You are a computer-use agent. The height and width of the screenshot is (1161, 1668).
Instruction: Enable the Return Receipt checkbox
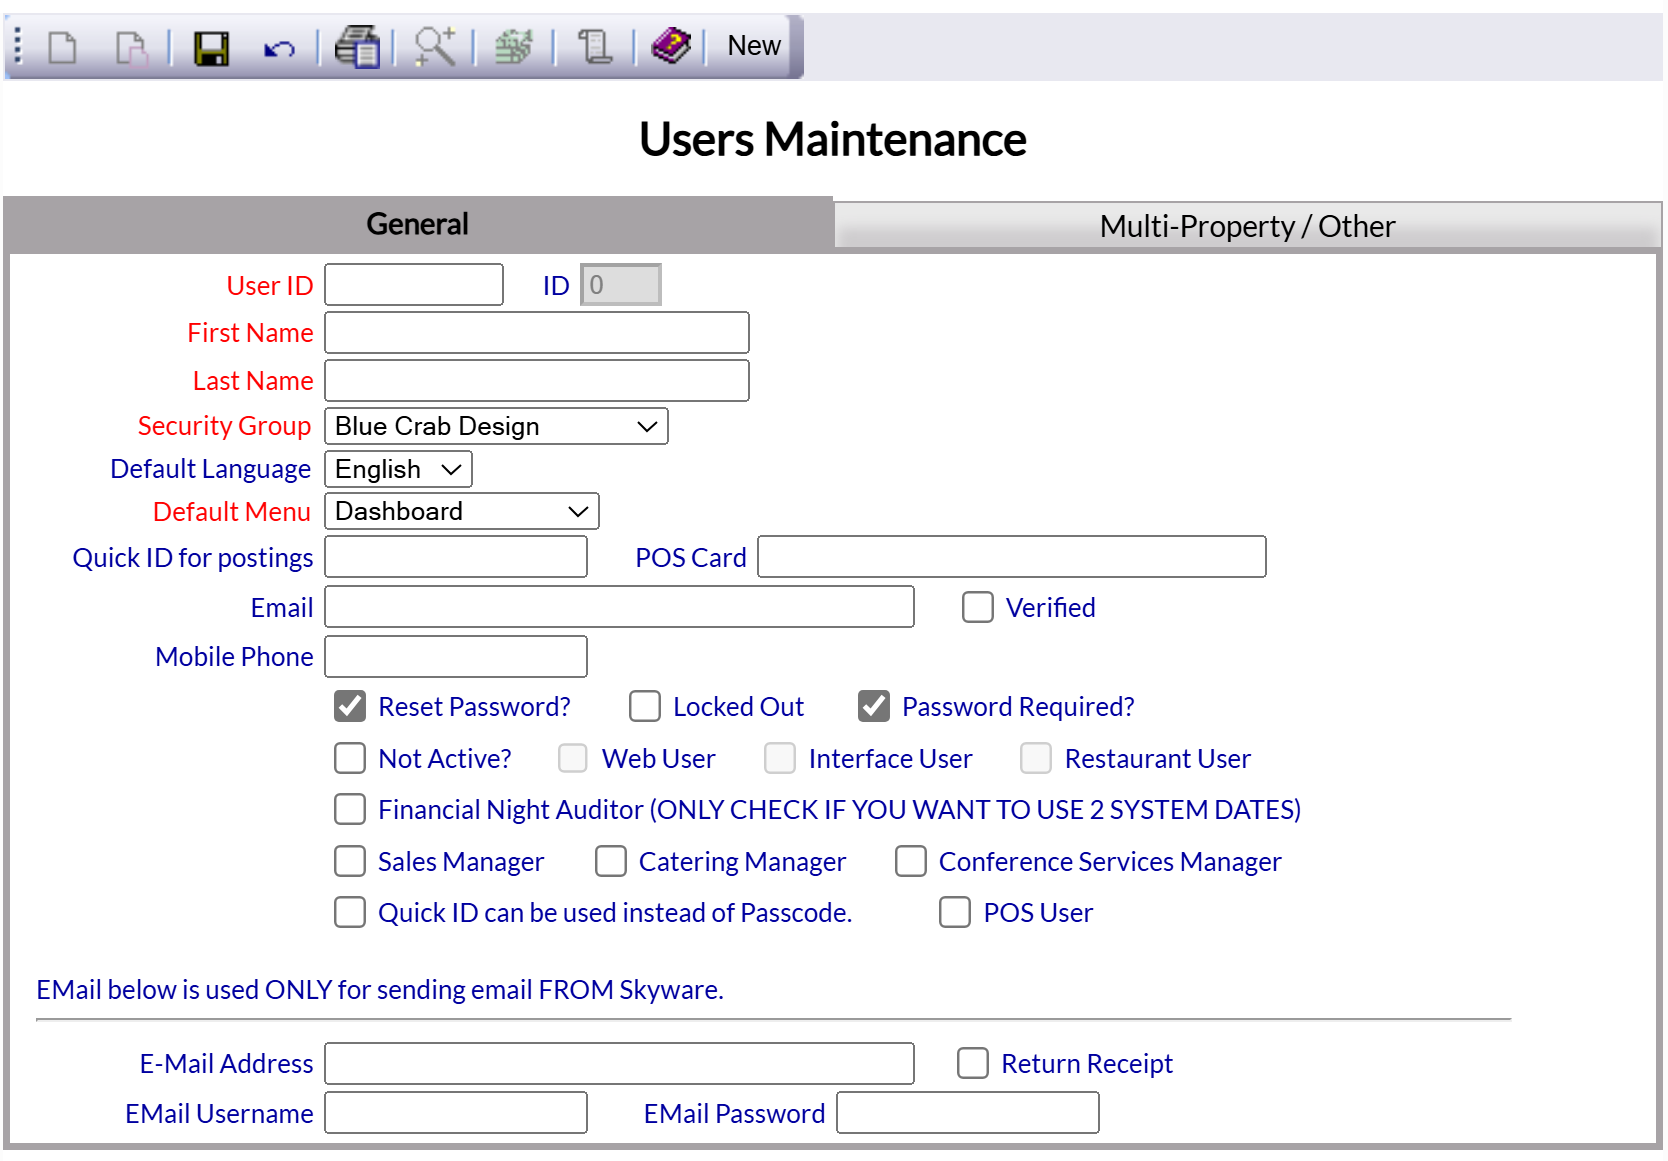(x=973, y=1063)
